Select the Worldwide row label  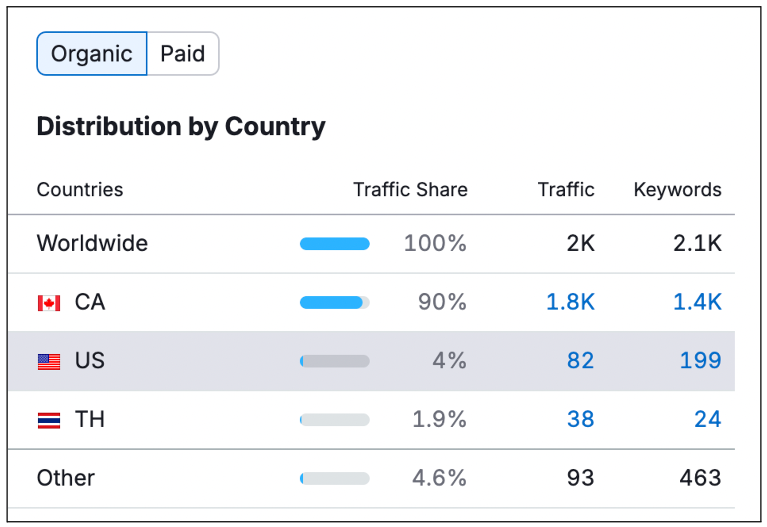[x=92, y=244]
